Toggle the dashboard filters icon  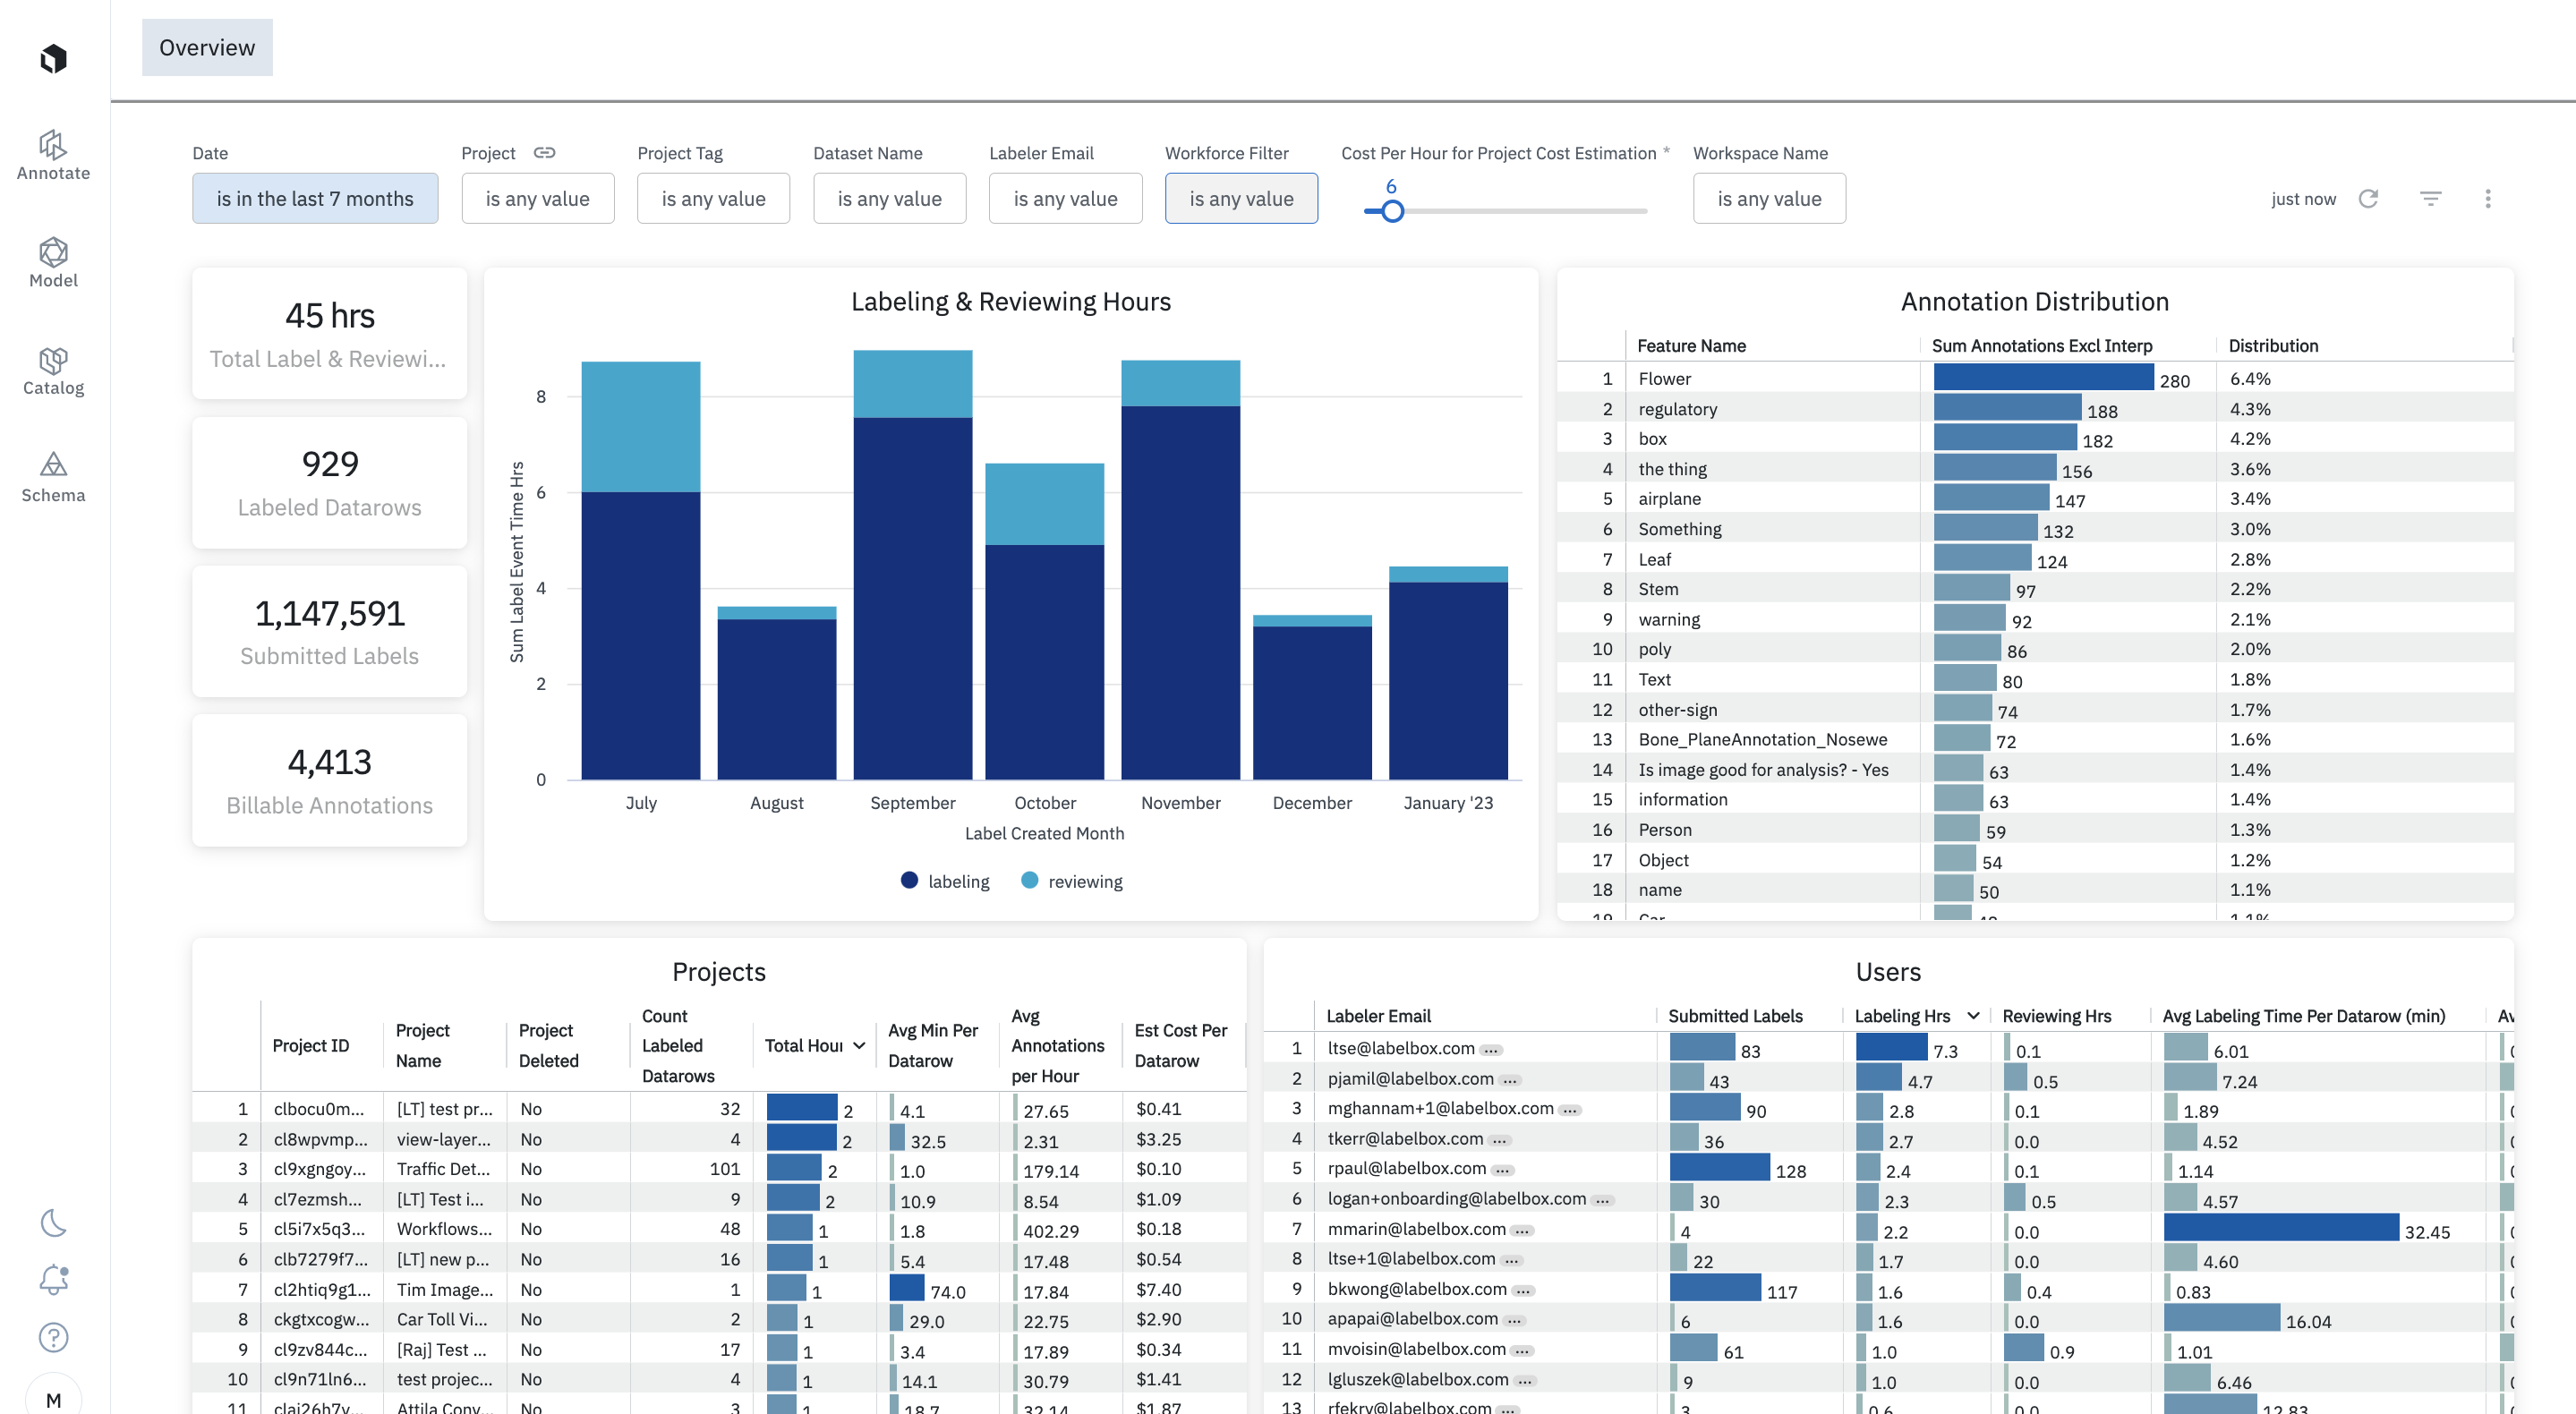[x=2430, y=198]
